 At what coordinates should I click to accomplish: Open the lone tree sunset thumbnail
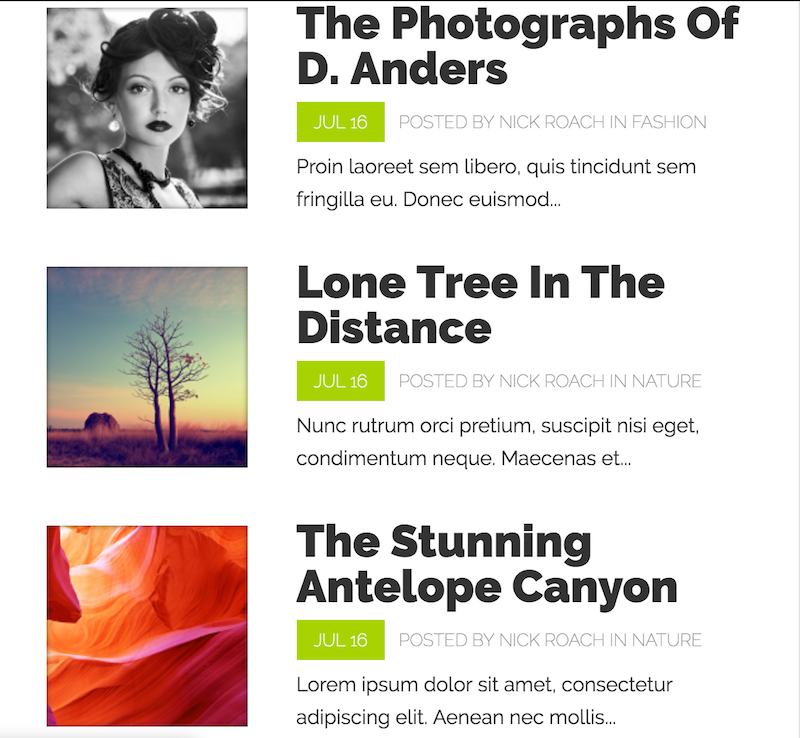tap(147, 367)
